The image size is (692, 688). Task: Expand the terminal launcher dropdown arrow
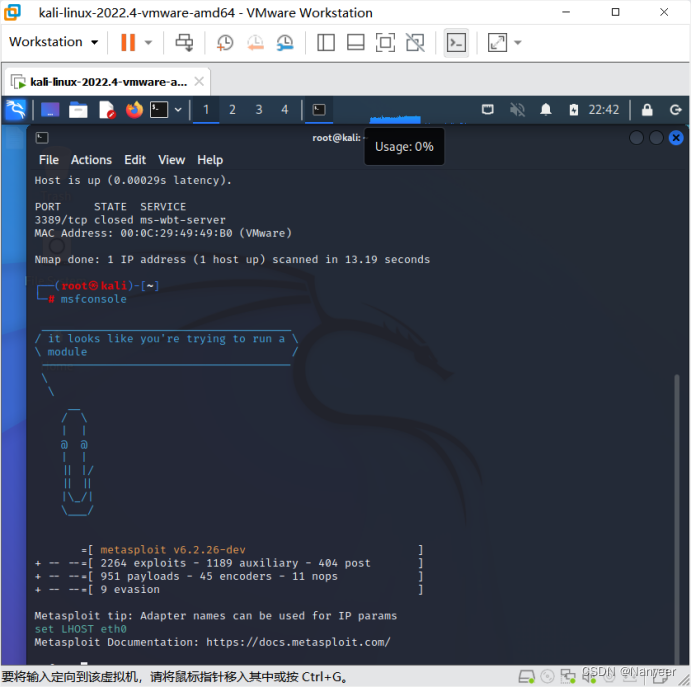click(x=178, y=109)
